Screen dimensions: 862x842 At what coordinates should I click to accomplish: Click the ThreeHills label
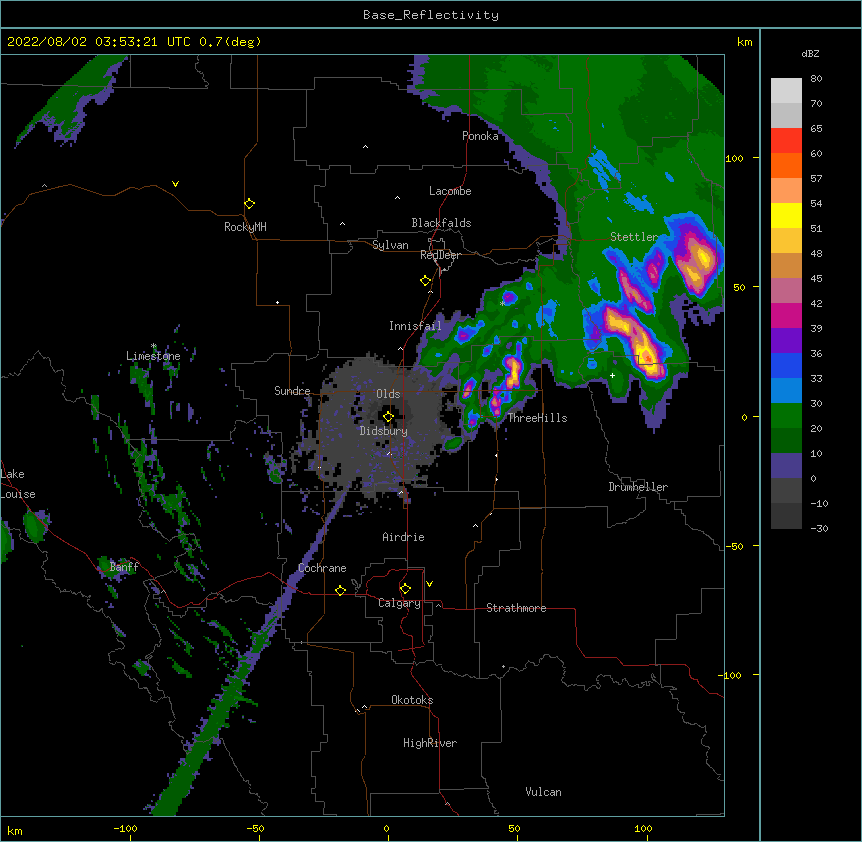click(537, 418)
